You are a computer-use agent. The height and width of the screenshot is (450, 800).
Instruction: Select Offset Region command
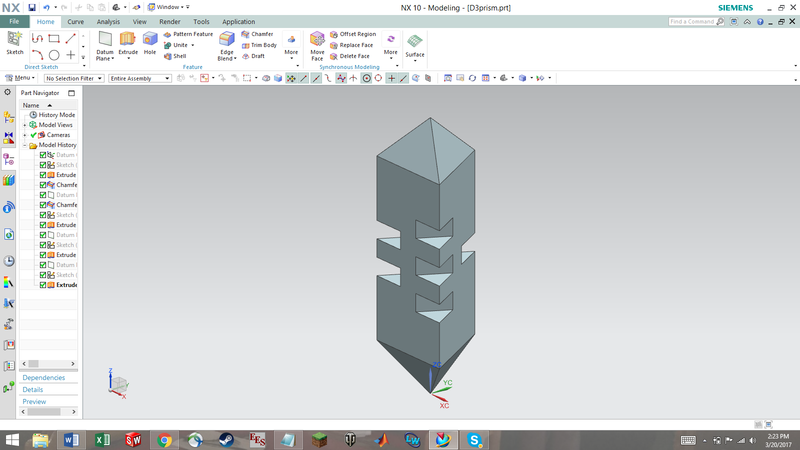[x=353, y=34]
